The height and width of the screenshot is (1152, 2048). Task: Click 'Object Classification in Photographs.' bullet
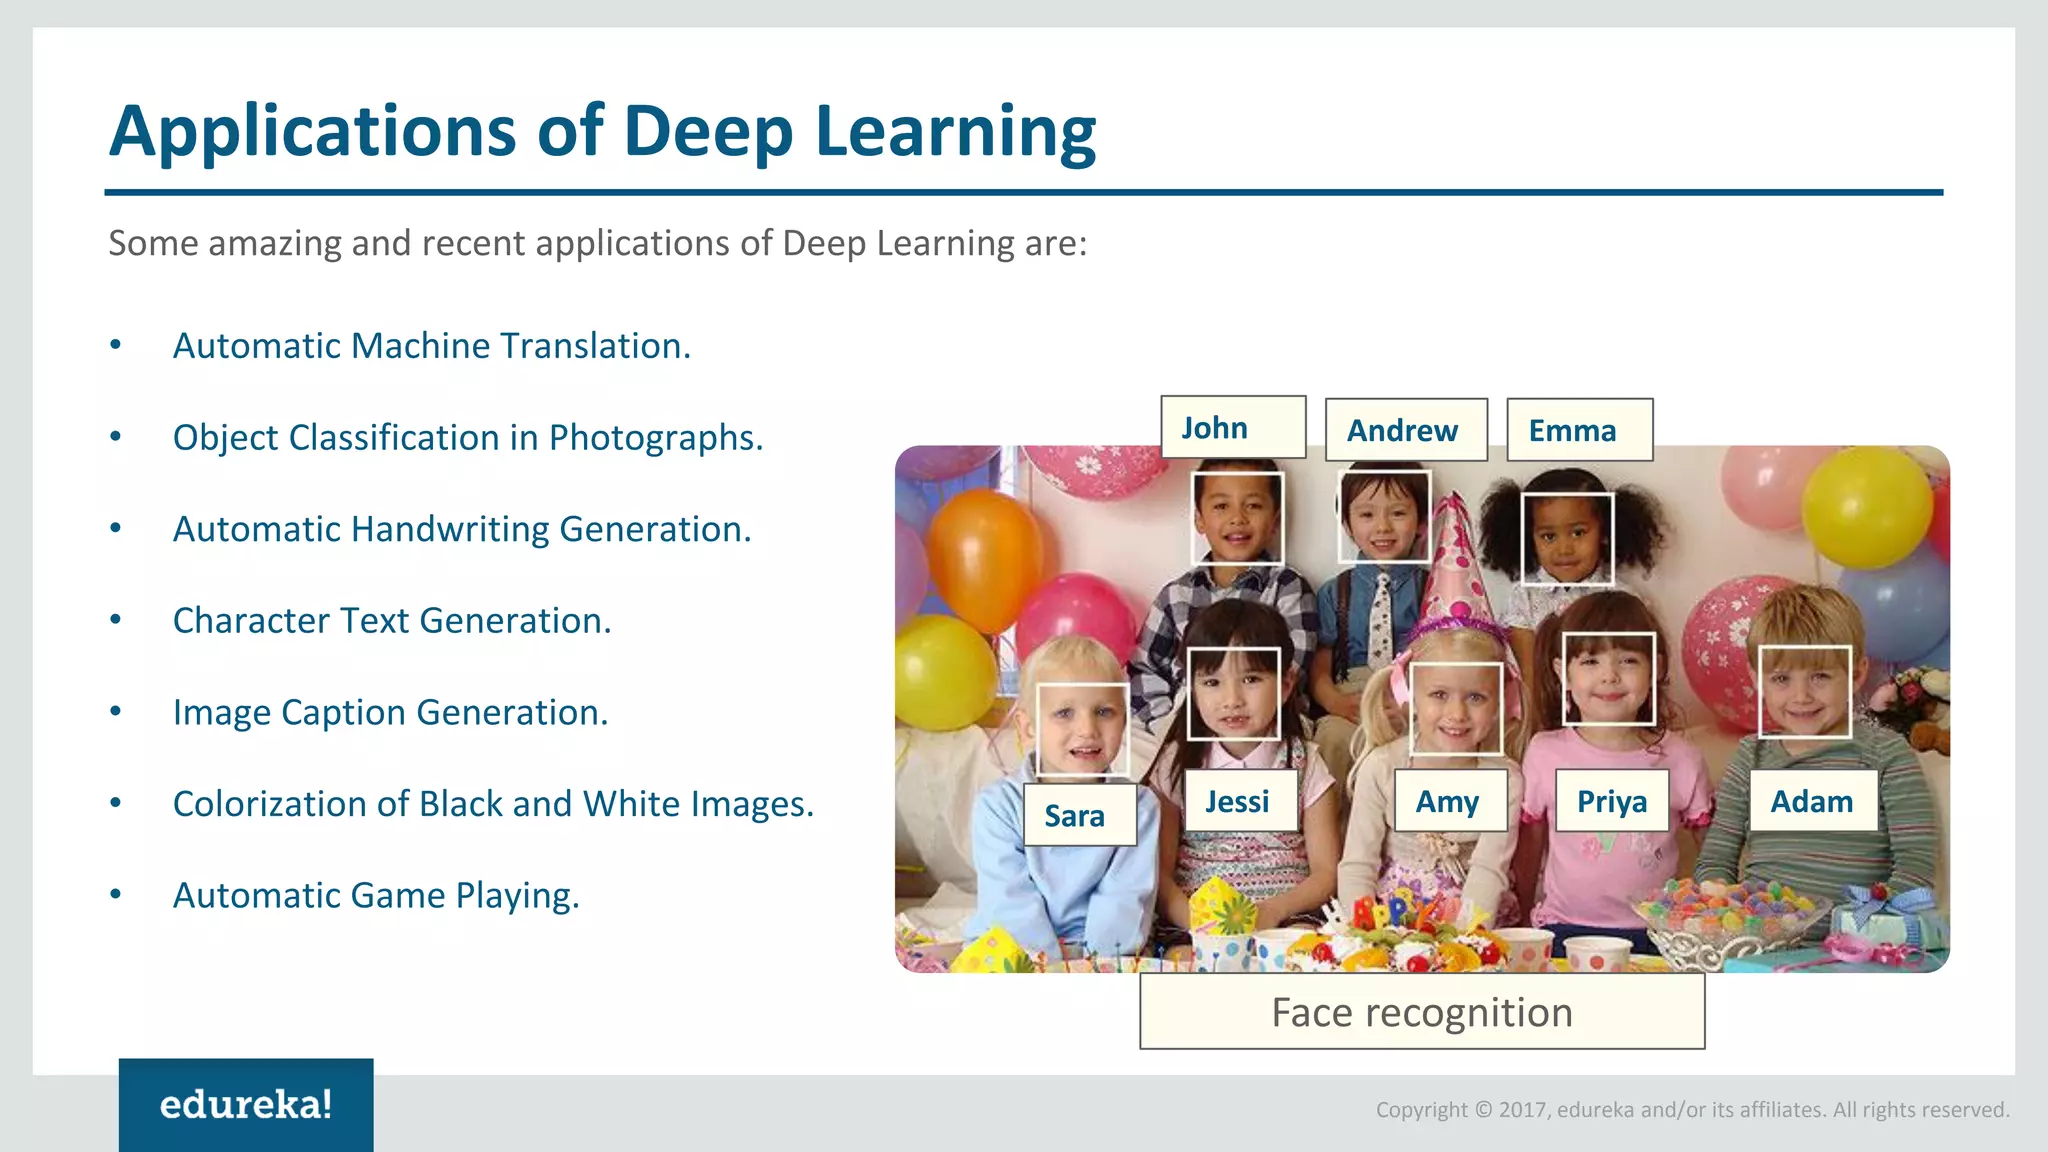(468, 438)
